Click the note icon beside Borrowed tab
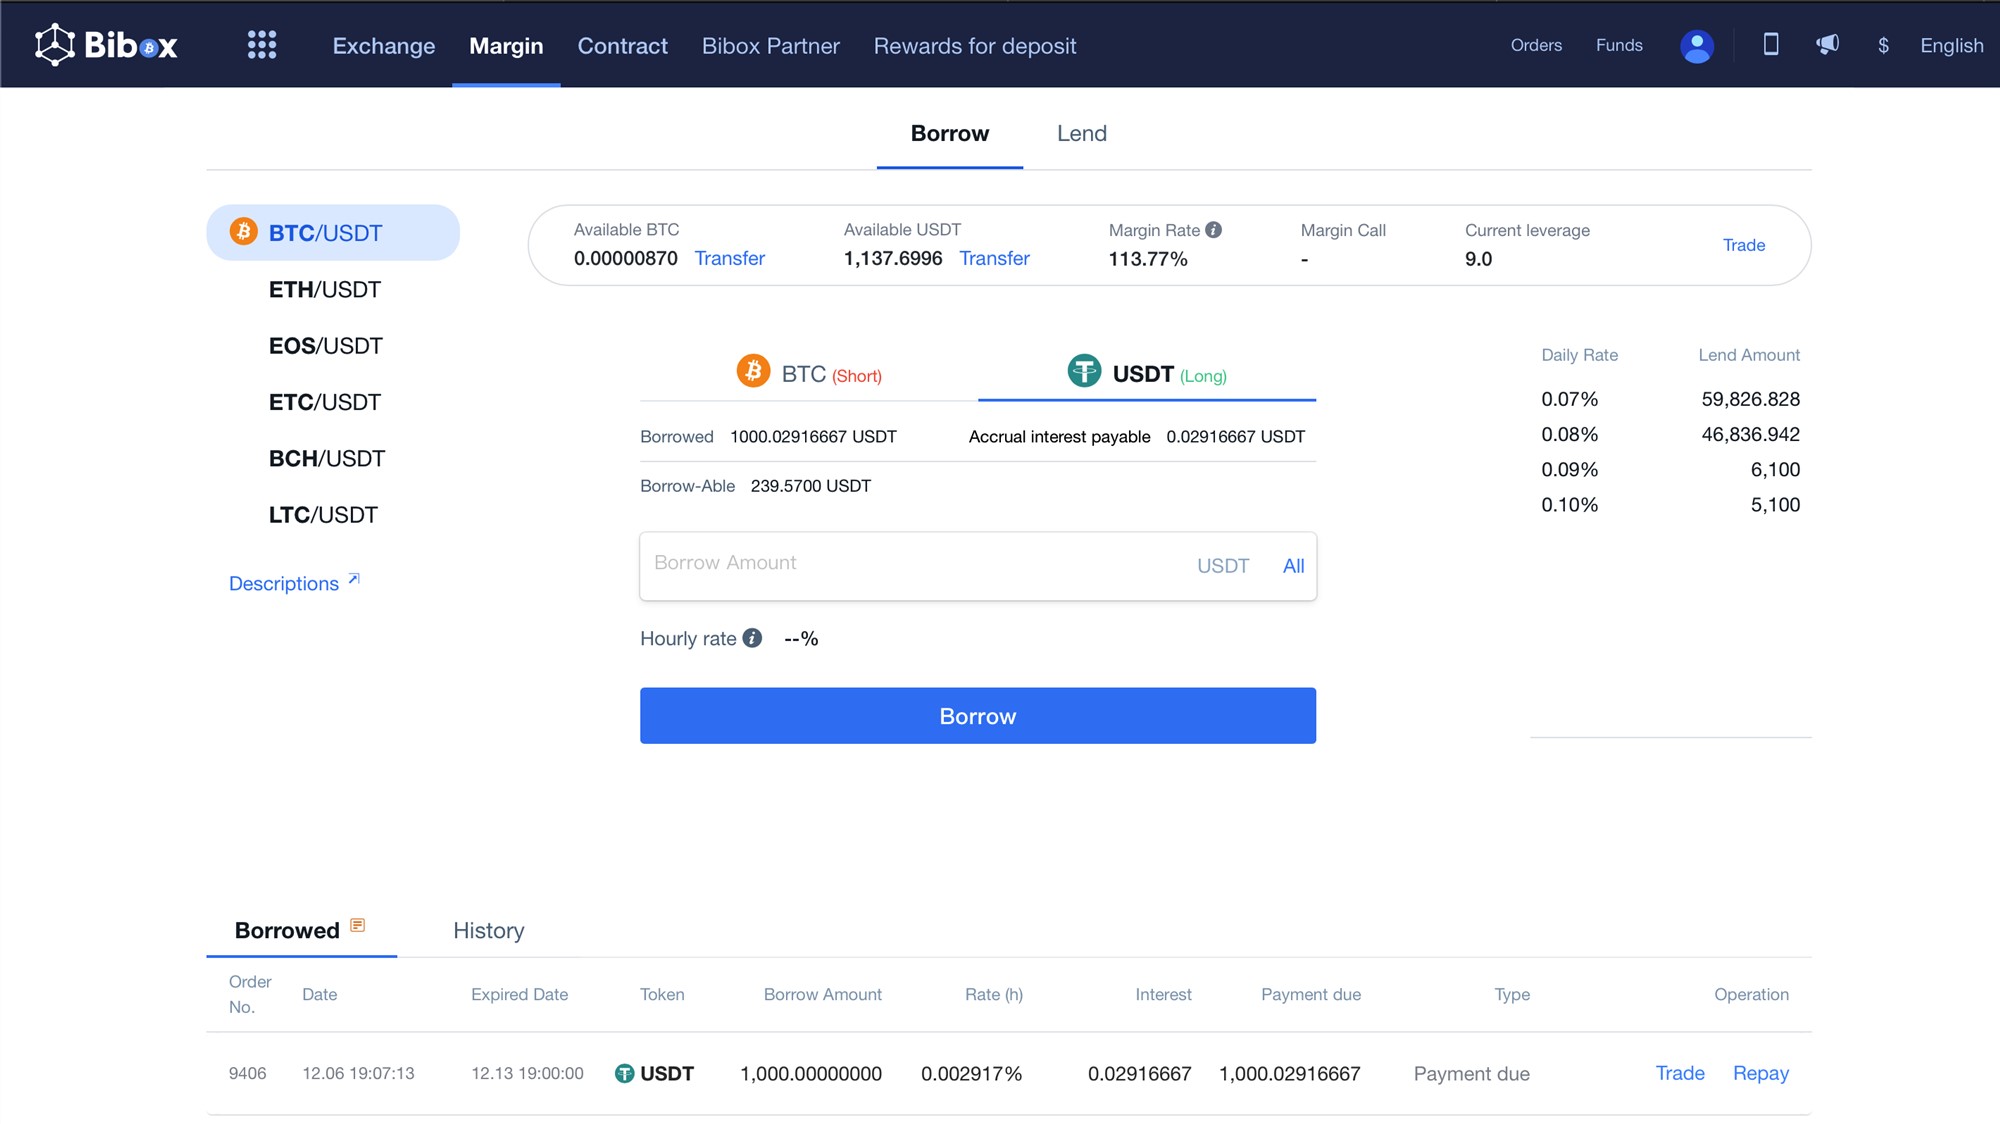The width and height of the screenshot is (2000, 1124). tap(357, 926)
